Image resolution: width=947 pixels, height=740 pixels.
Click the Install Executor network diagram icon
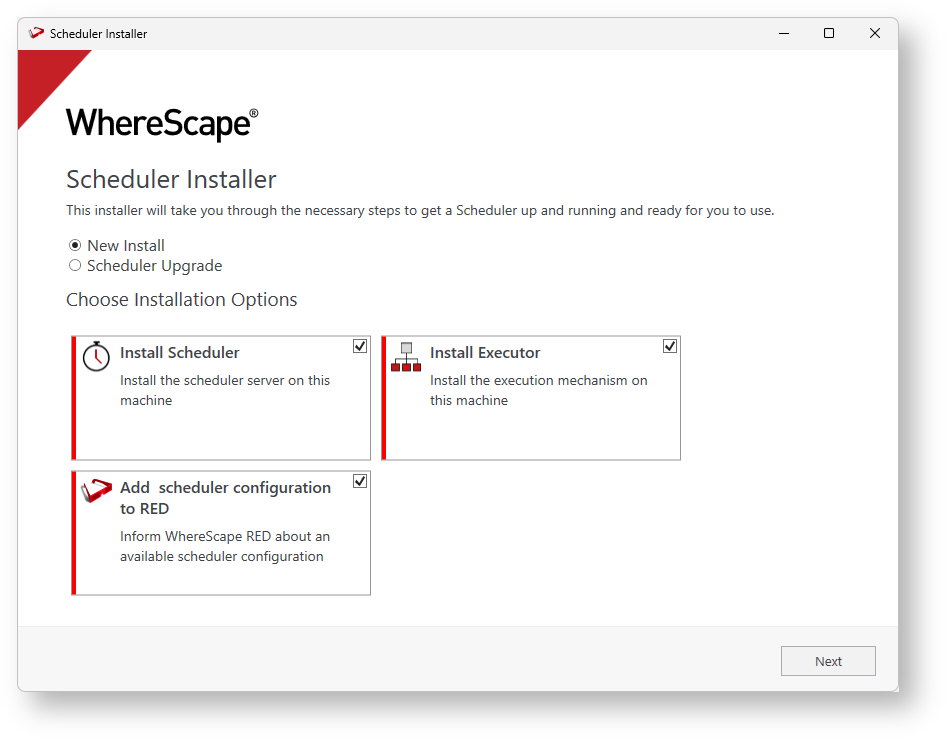(406, 357)
